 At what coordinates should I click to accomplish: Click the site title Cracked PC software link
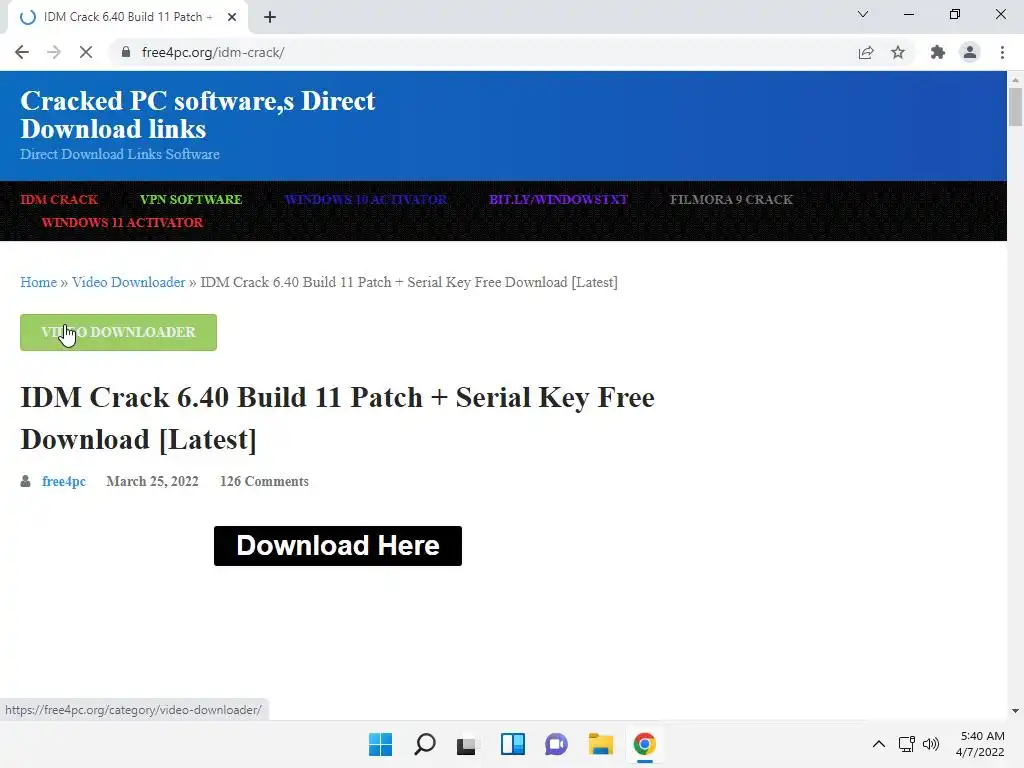[198, 115]
